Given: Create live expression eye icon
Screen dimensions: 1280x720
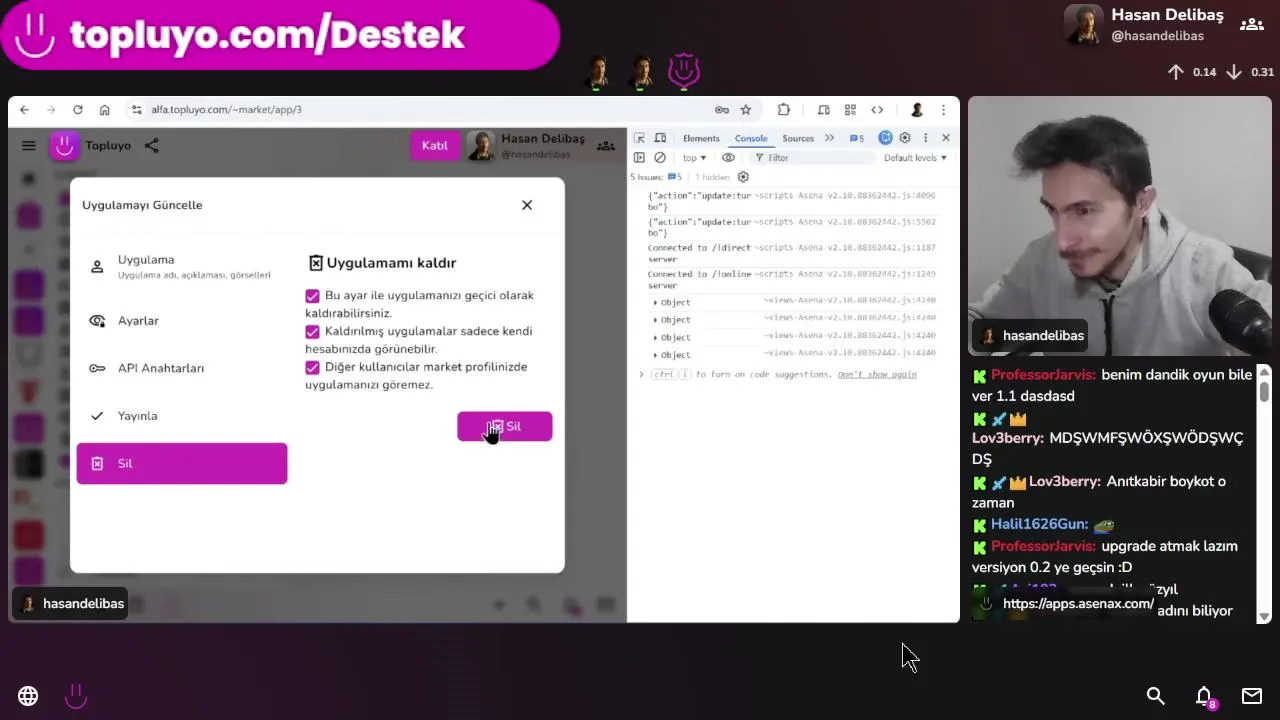Looking at the screenshot, I should point(728,158).
